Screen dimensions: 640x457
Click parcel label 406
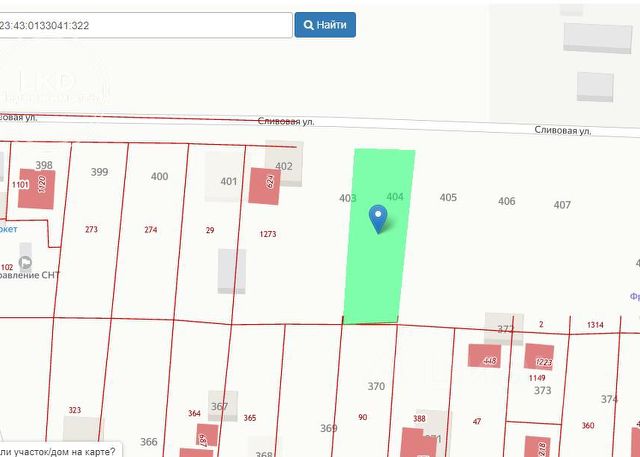coord(507,201)
